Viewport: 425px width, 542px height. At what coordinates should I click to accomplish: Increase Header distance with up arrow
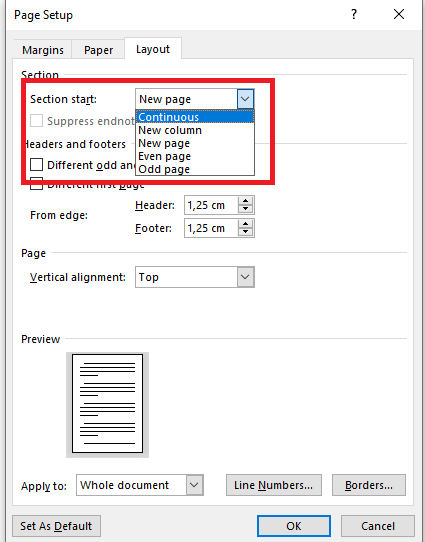click(246, 201)
